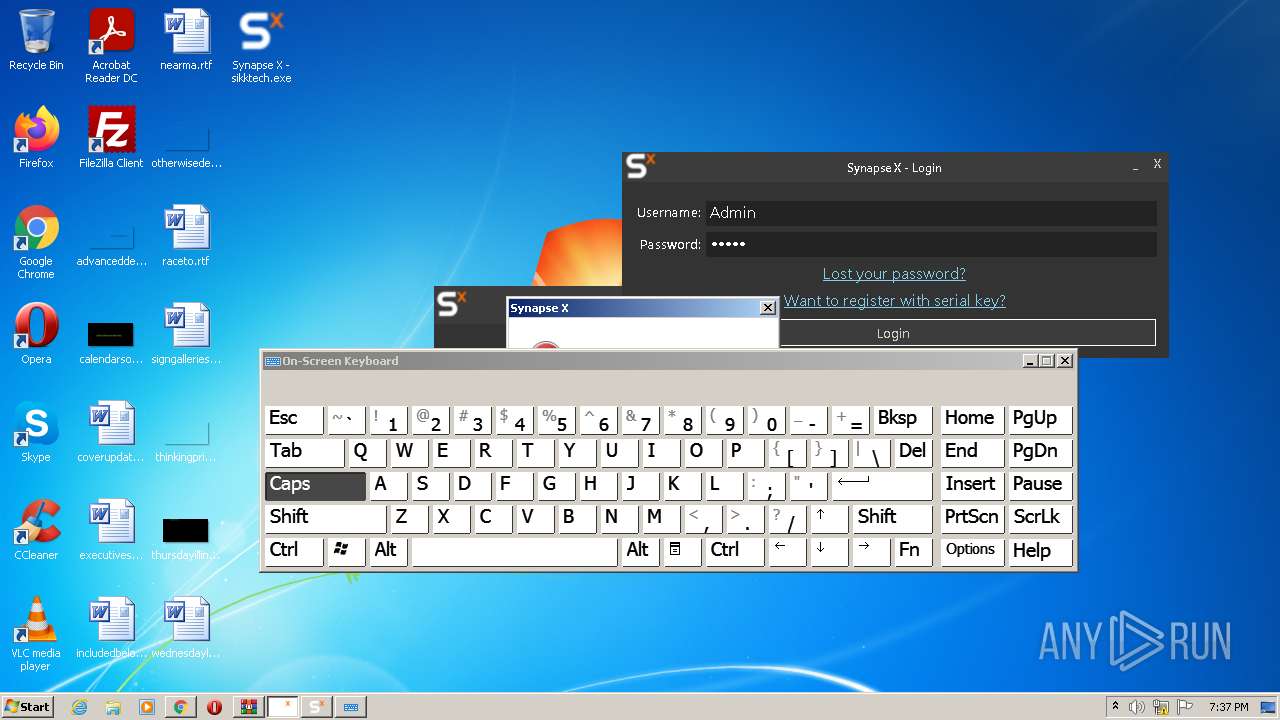Viewport: 1280px width, 720px height.
Task: Open Windows Explorer folder in taskbar
Action: (x=113, y=707)
